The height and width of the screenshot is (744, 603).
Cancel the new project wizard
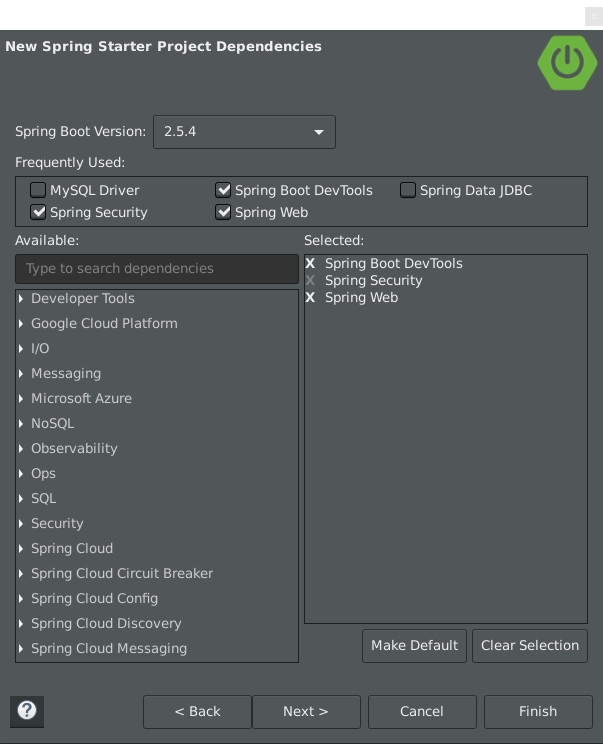422,712
